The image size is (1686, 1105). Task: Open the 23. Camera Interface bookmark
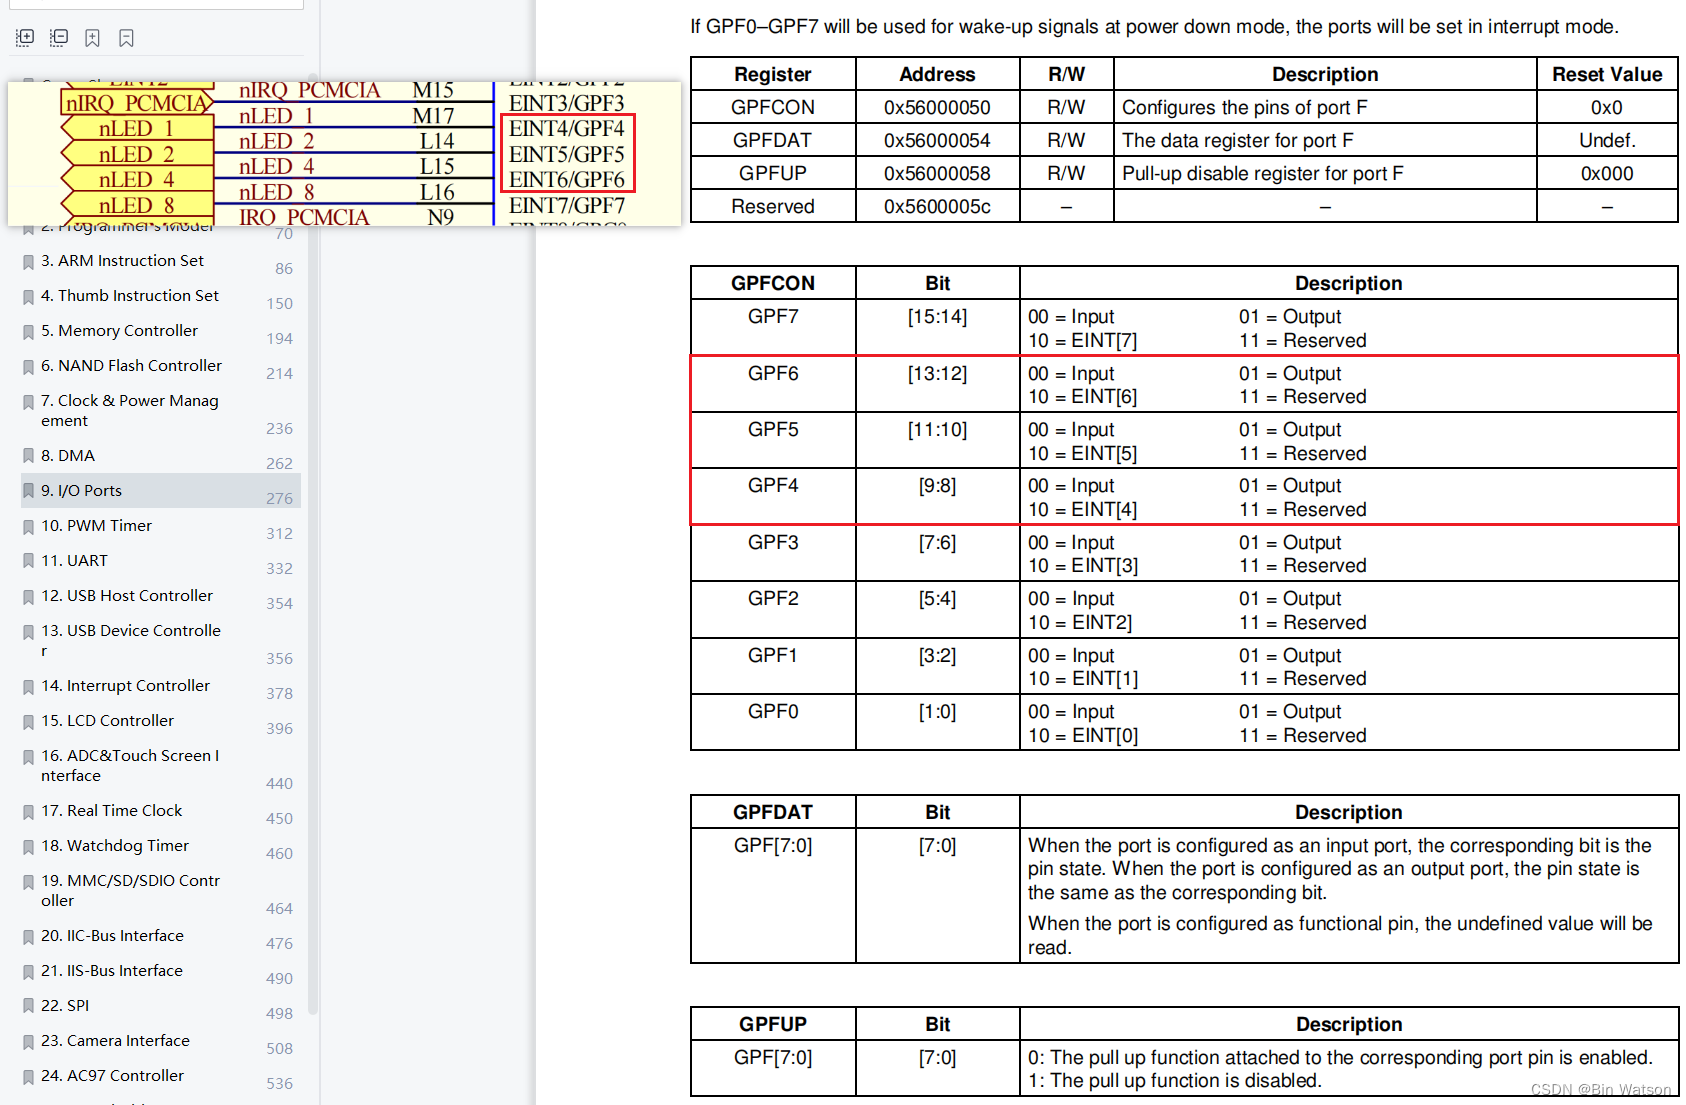click(115, 1040)
